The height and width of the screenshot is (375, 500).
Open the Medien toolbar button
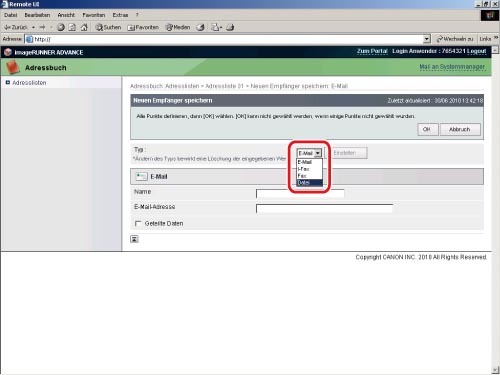point(178,27)
